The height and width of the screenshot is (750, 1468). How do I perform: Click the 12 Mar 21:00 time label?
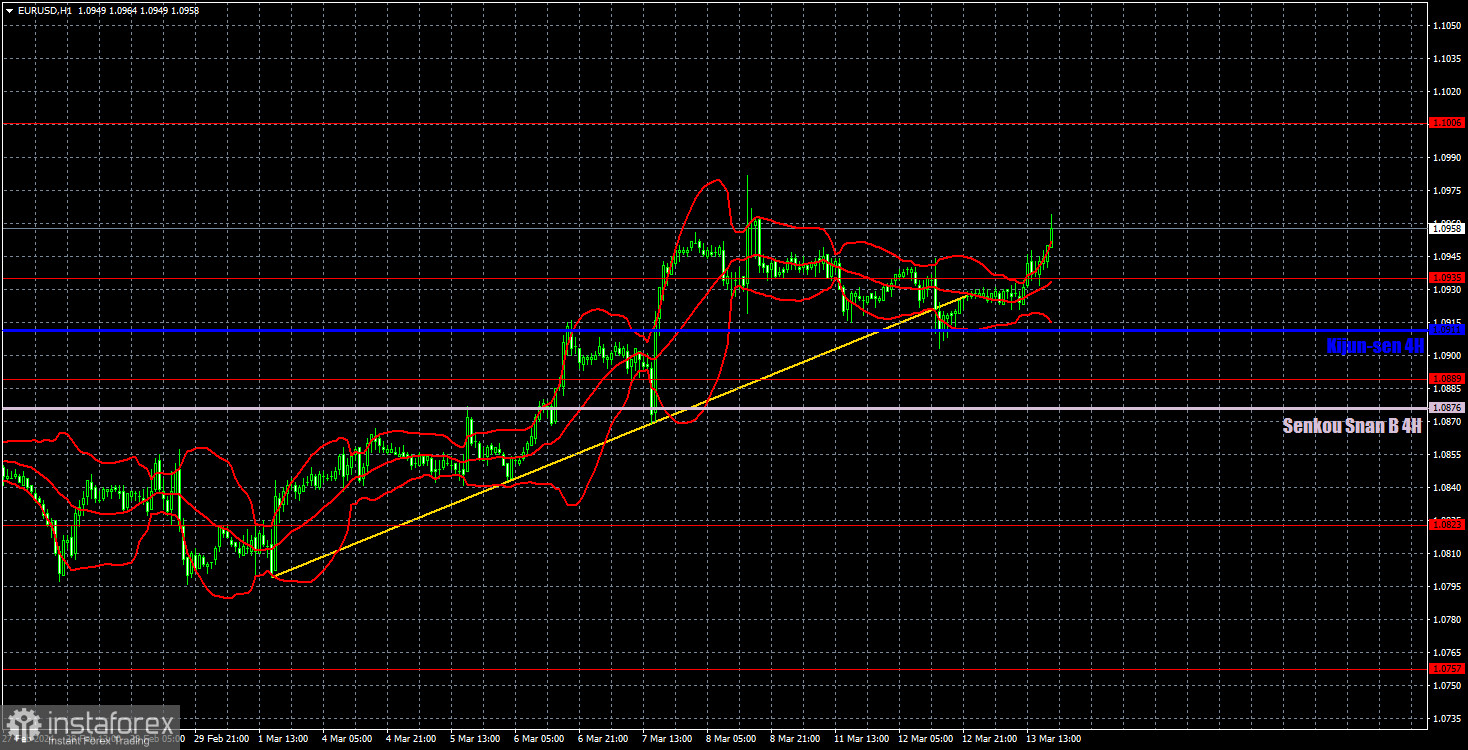(x=990, y=739)
